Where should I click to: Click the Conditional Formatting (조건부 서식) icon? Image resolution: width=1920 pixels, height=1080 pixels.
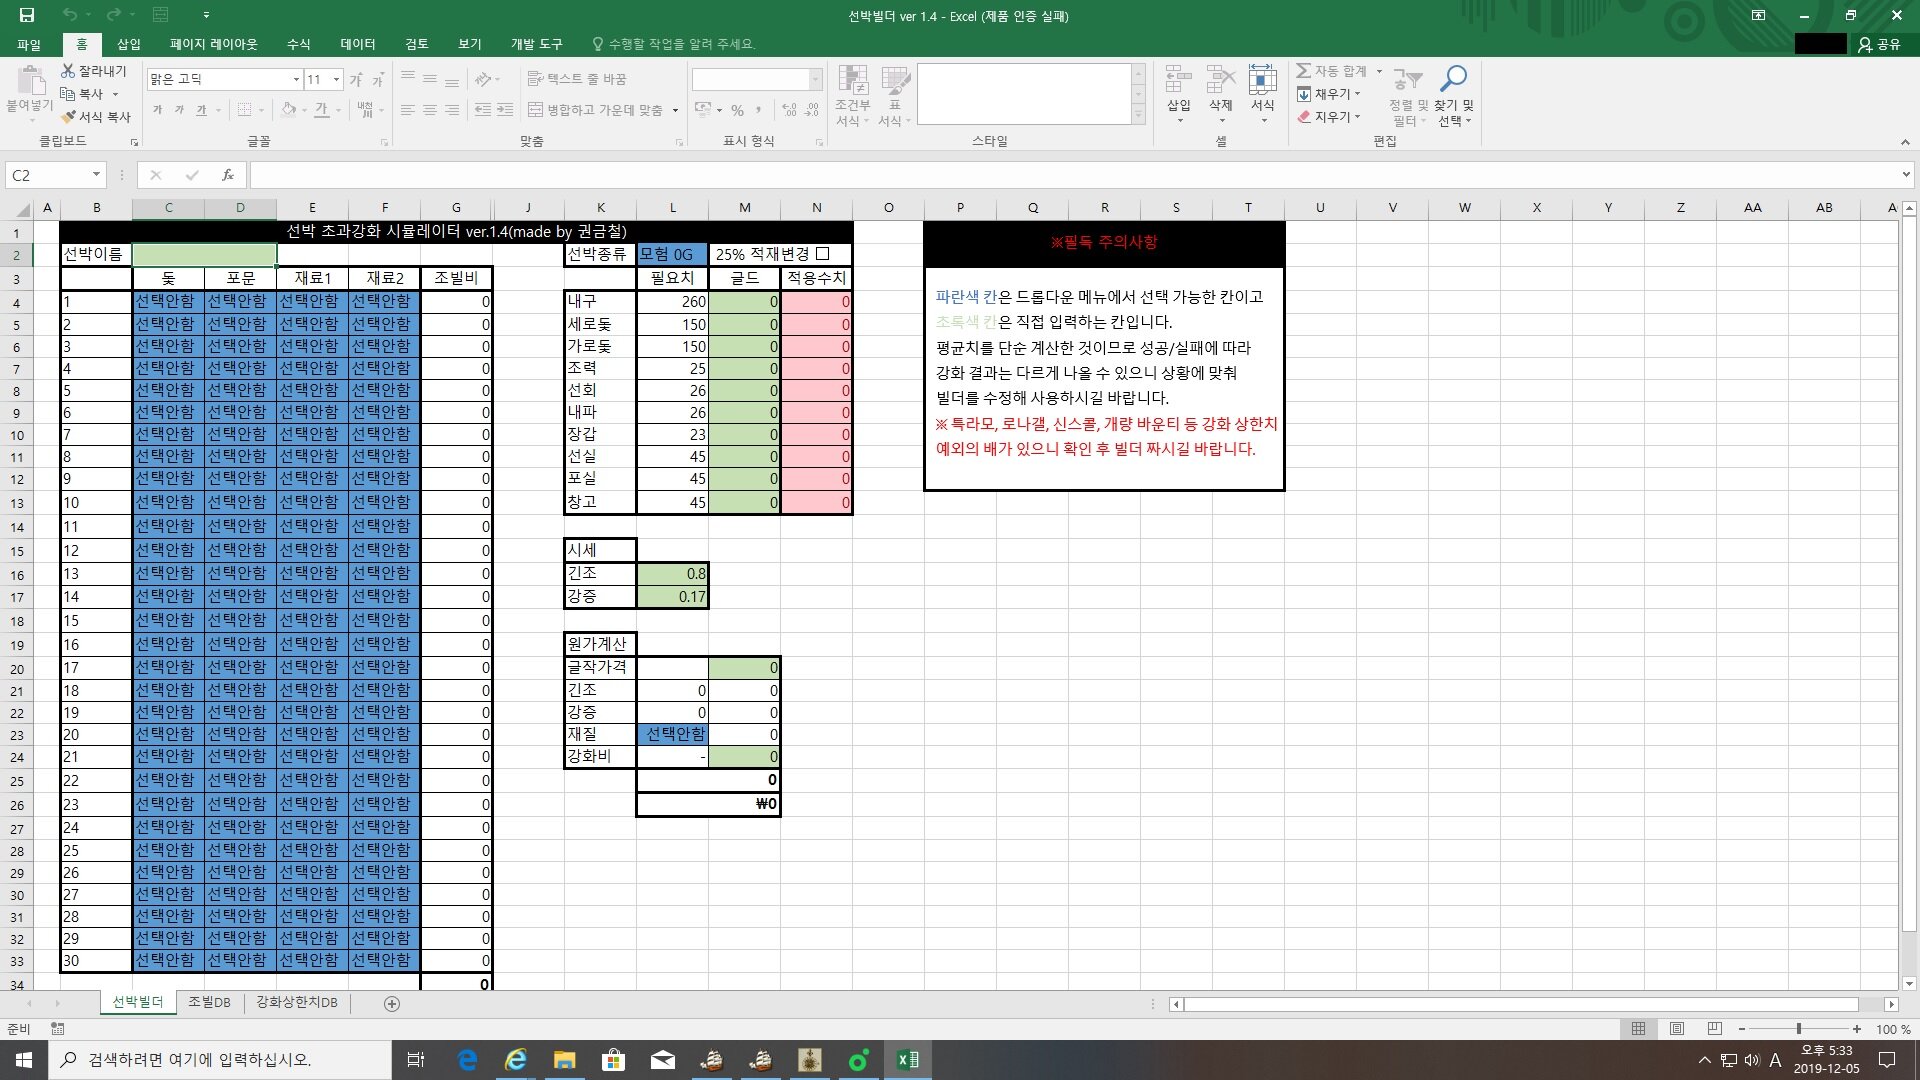point(853,82)
